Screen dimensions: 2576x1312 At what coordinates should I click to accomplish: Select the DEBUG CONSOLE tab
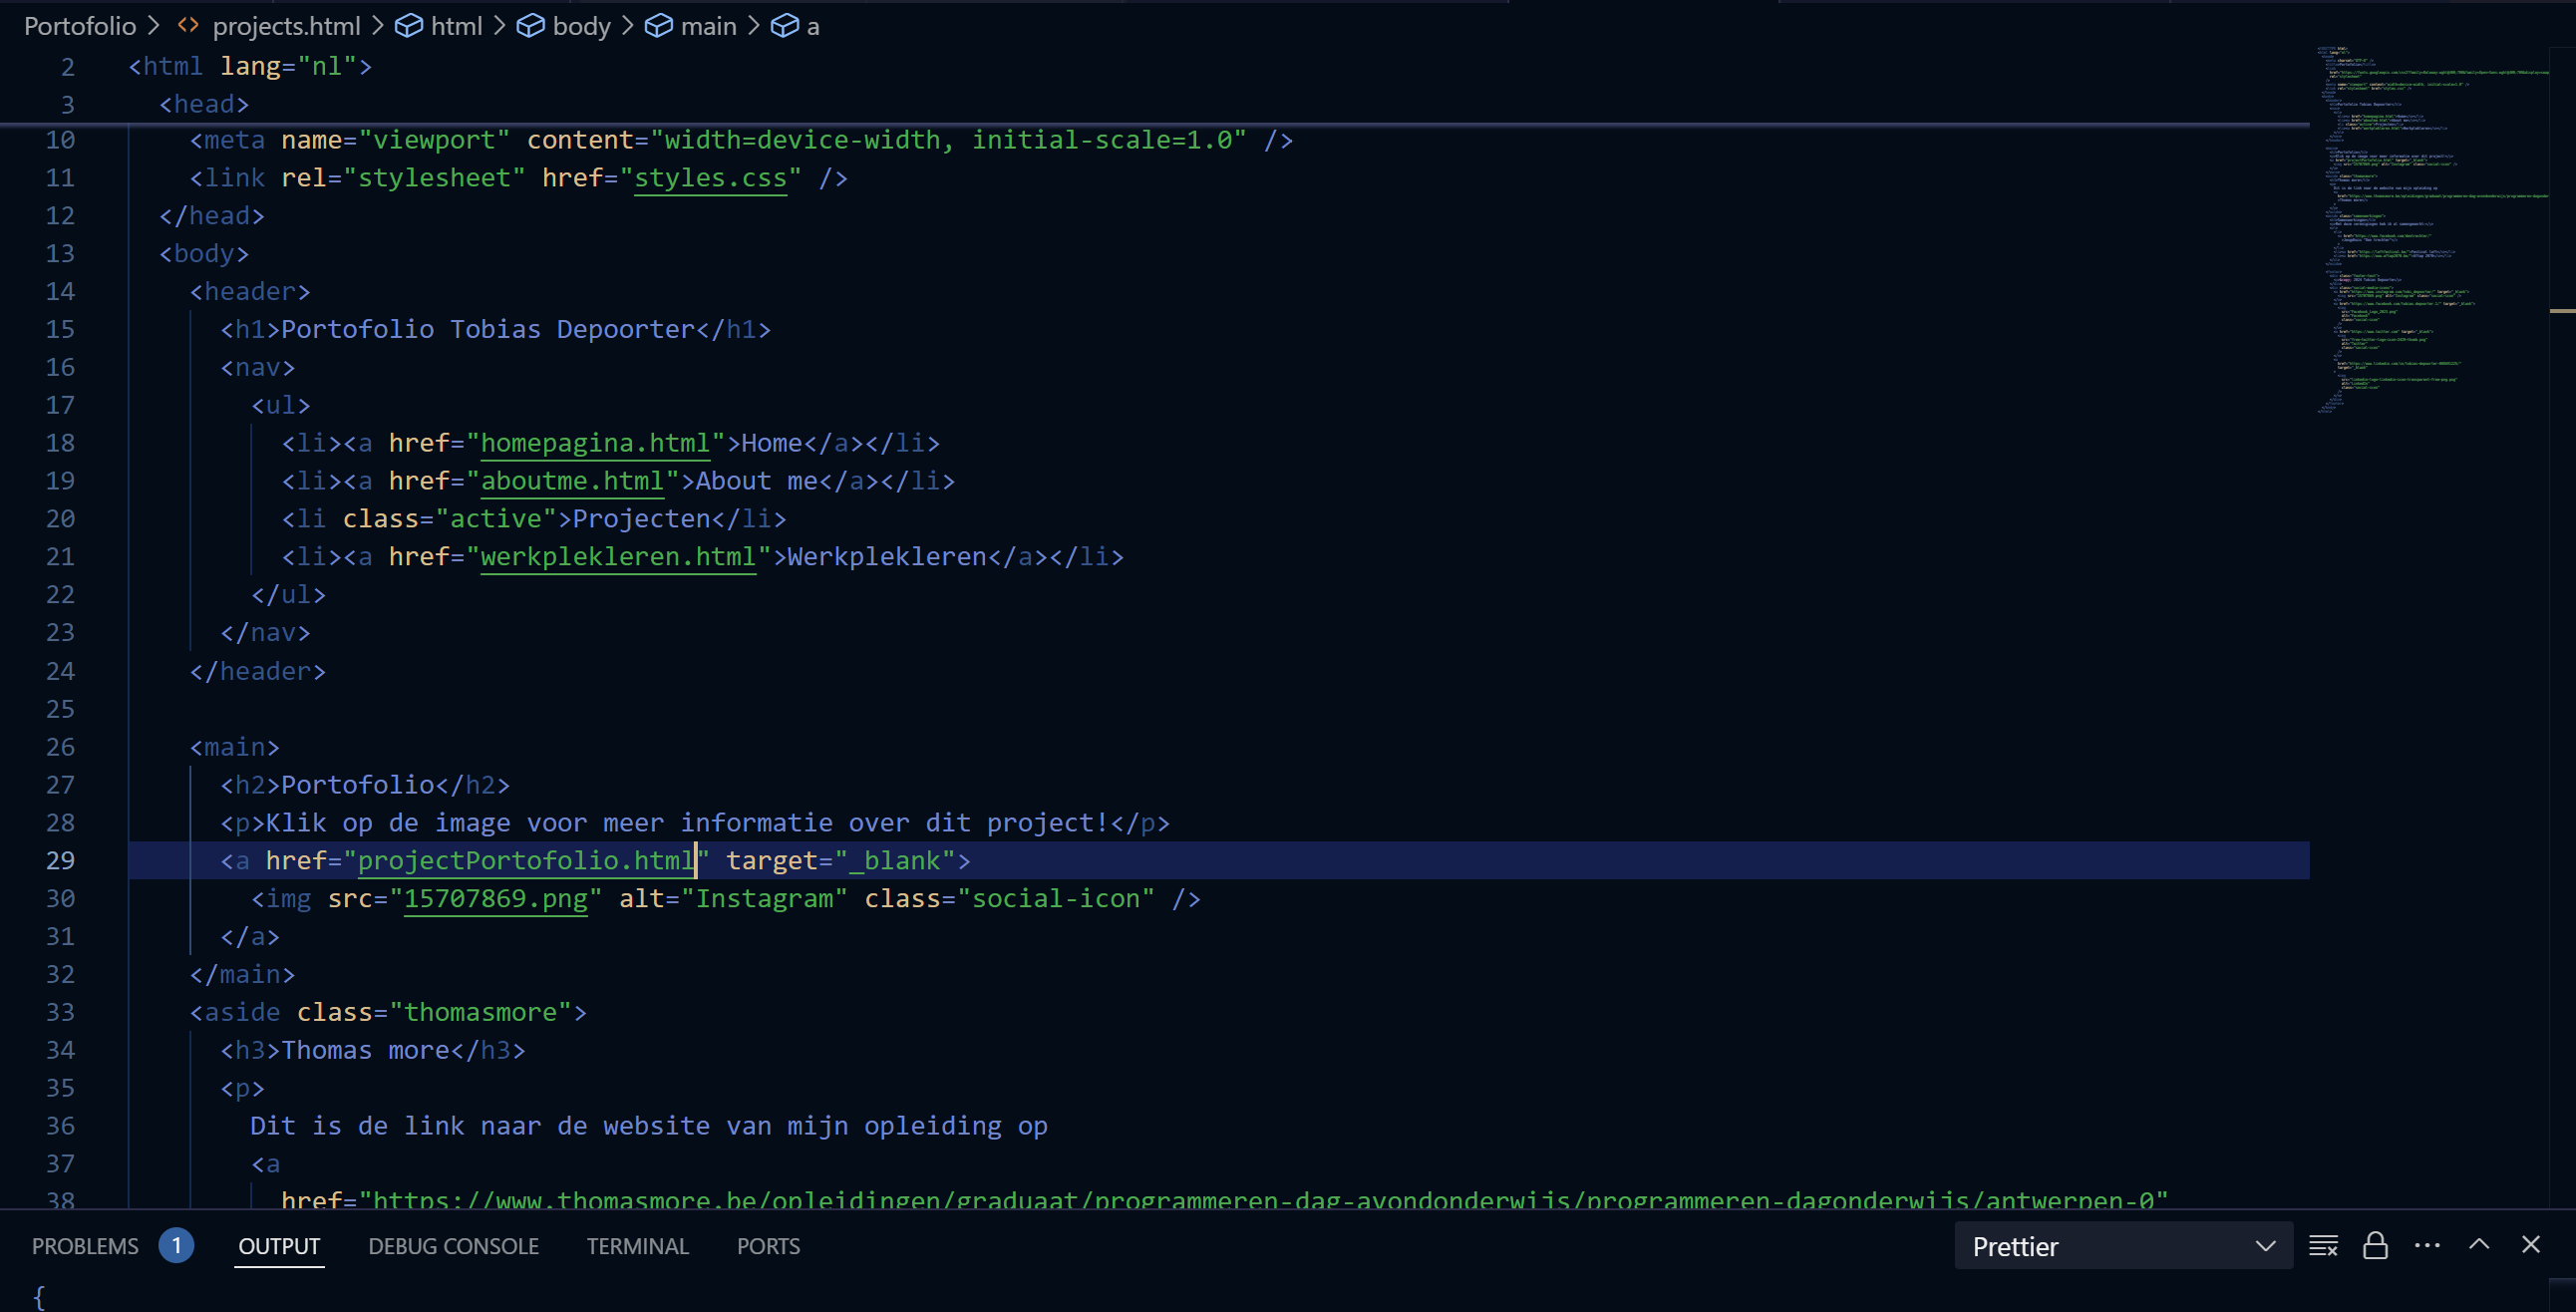coord(453,1246)
